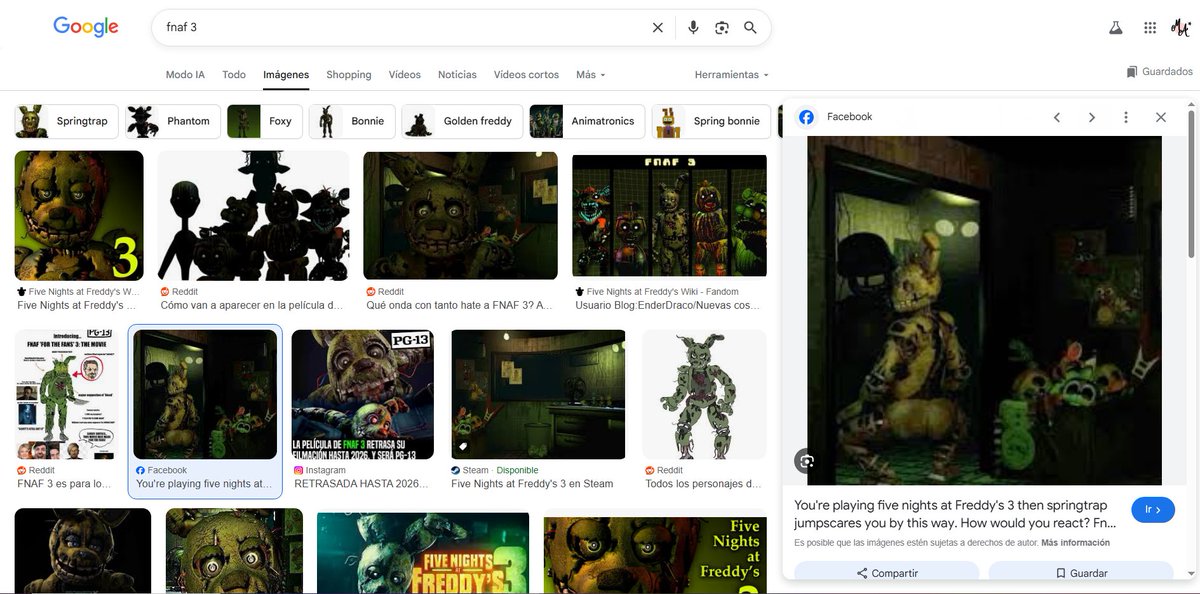Select the Phantom filter chip
Viewport: 1200px width, 594px height.
(x=172, y=121)
